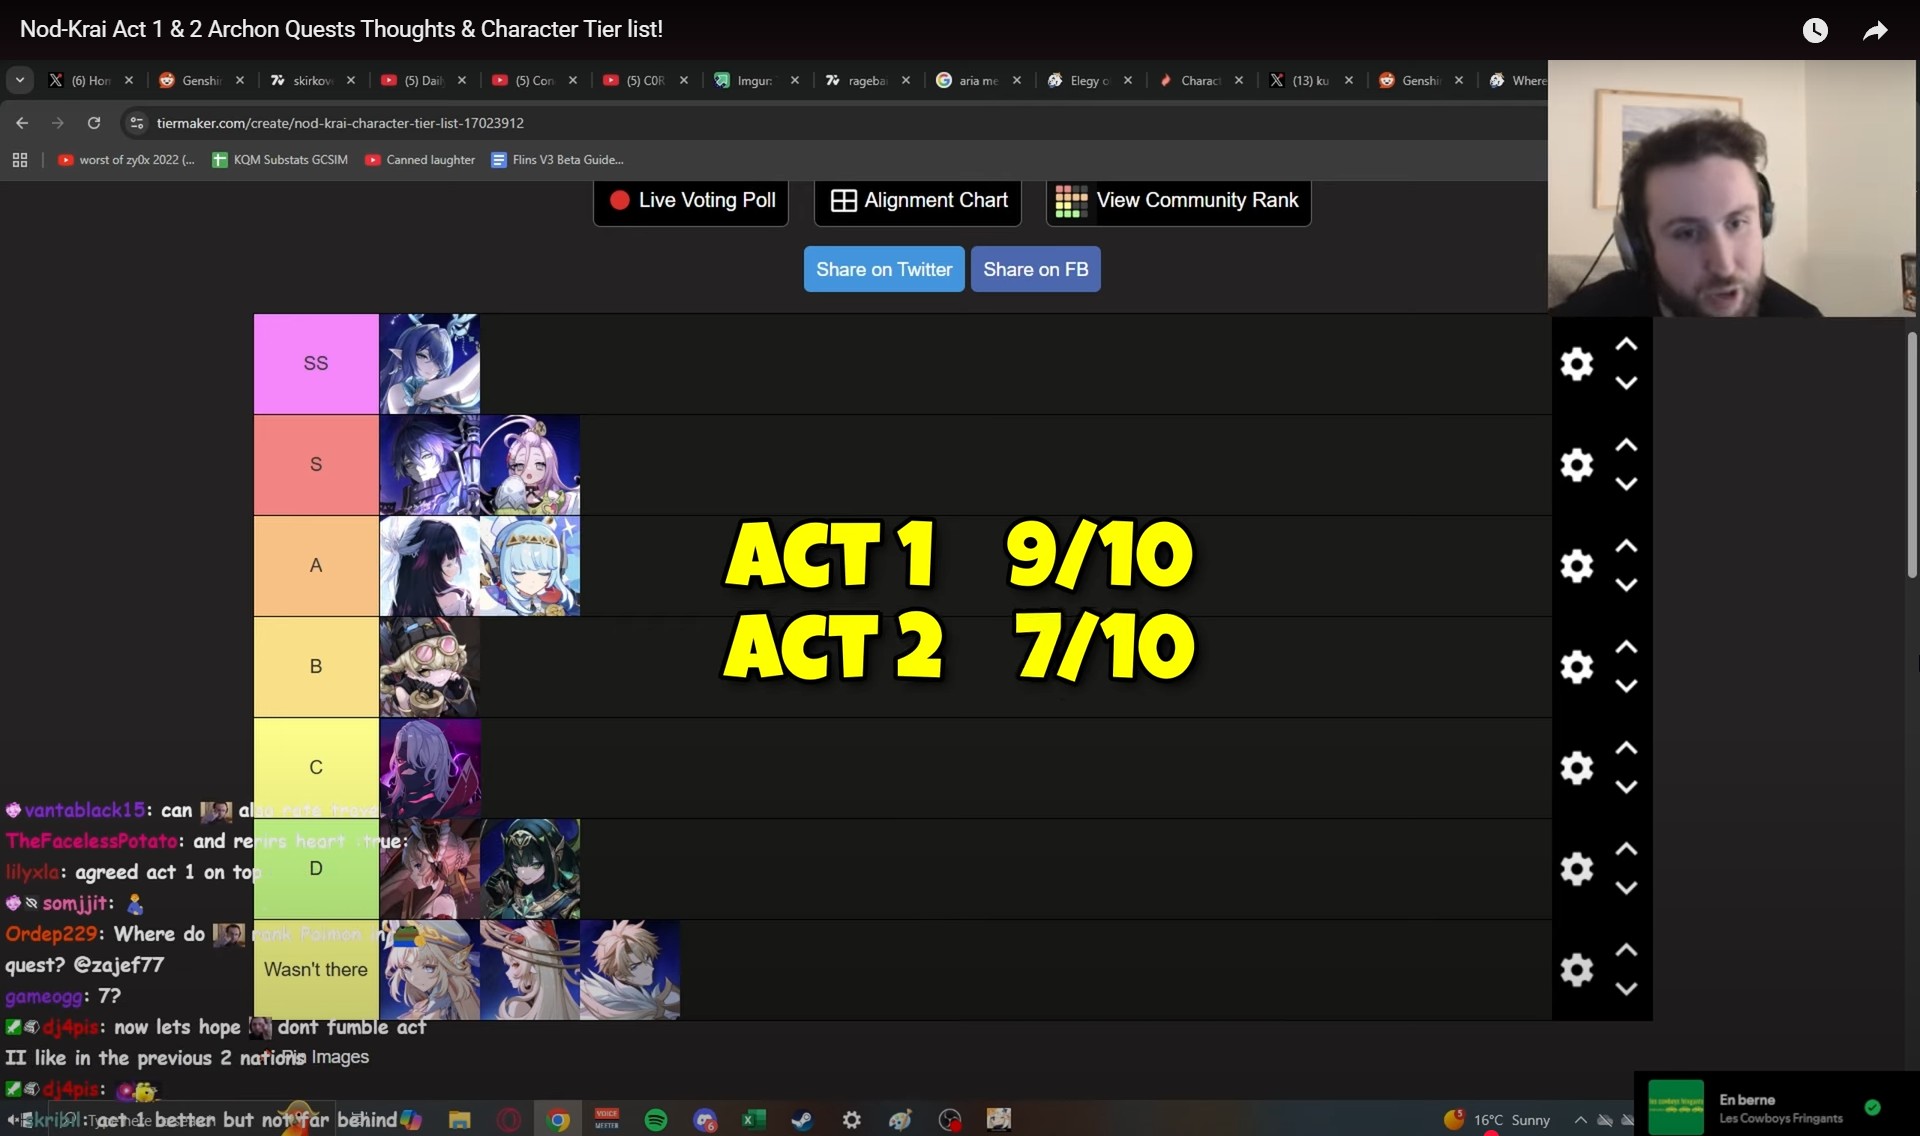Select the pink SS tier label
Image resolution: width=1920 pixels, height=1136 pixels.
(x=316, y=364)
